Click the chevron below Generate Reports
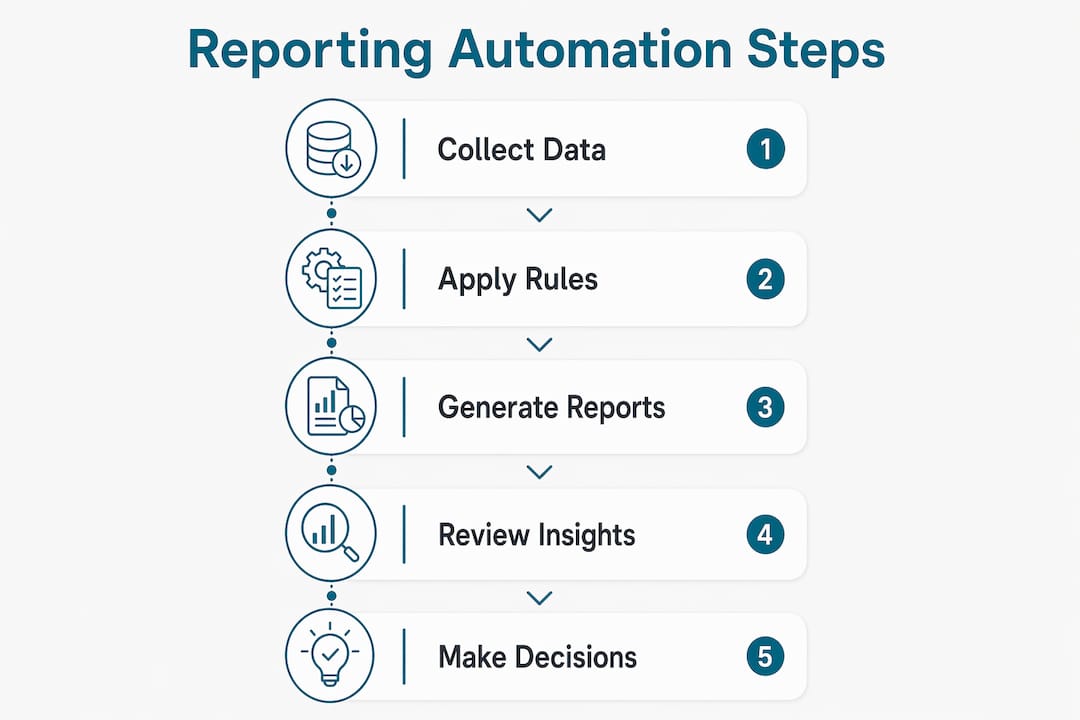 [x=539, y=472]
